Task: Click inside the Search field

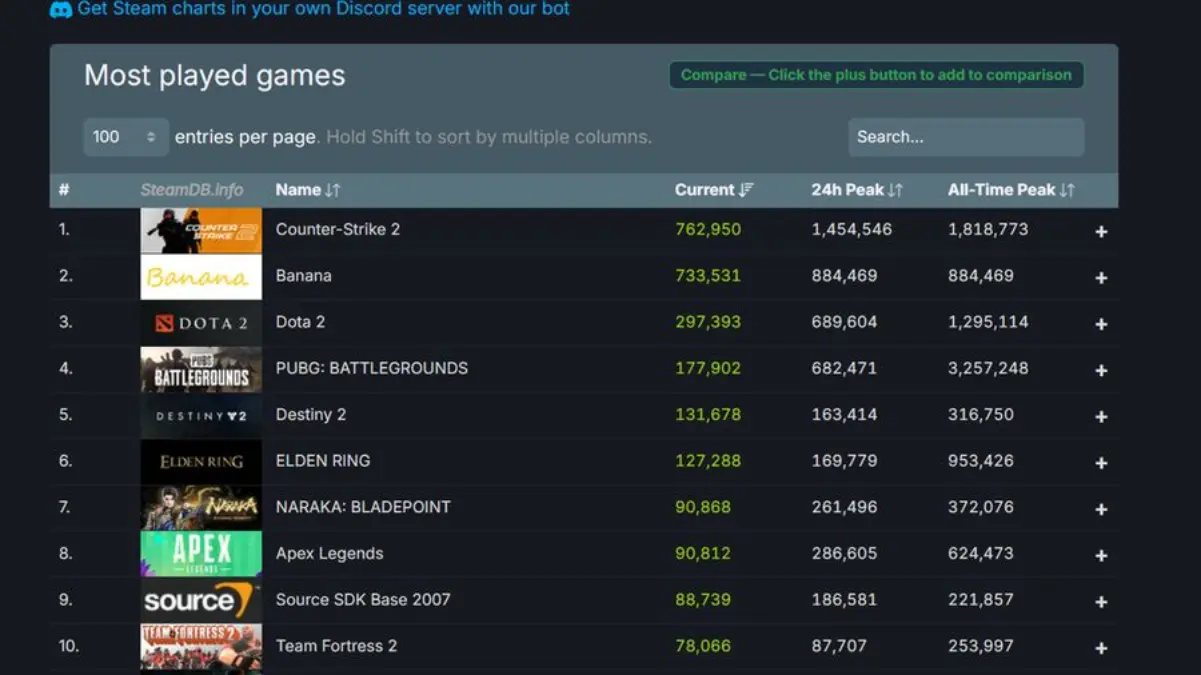Action: 965,137
